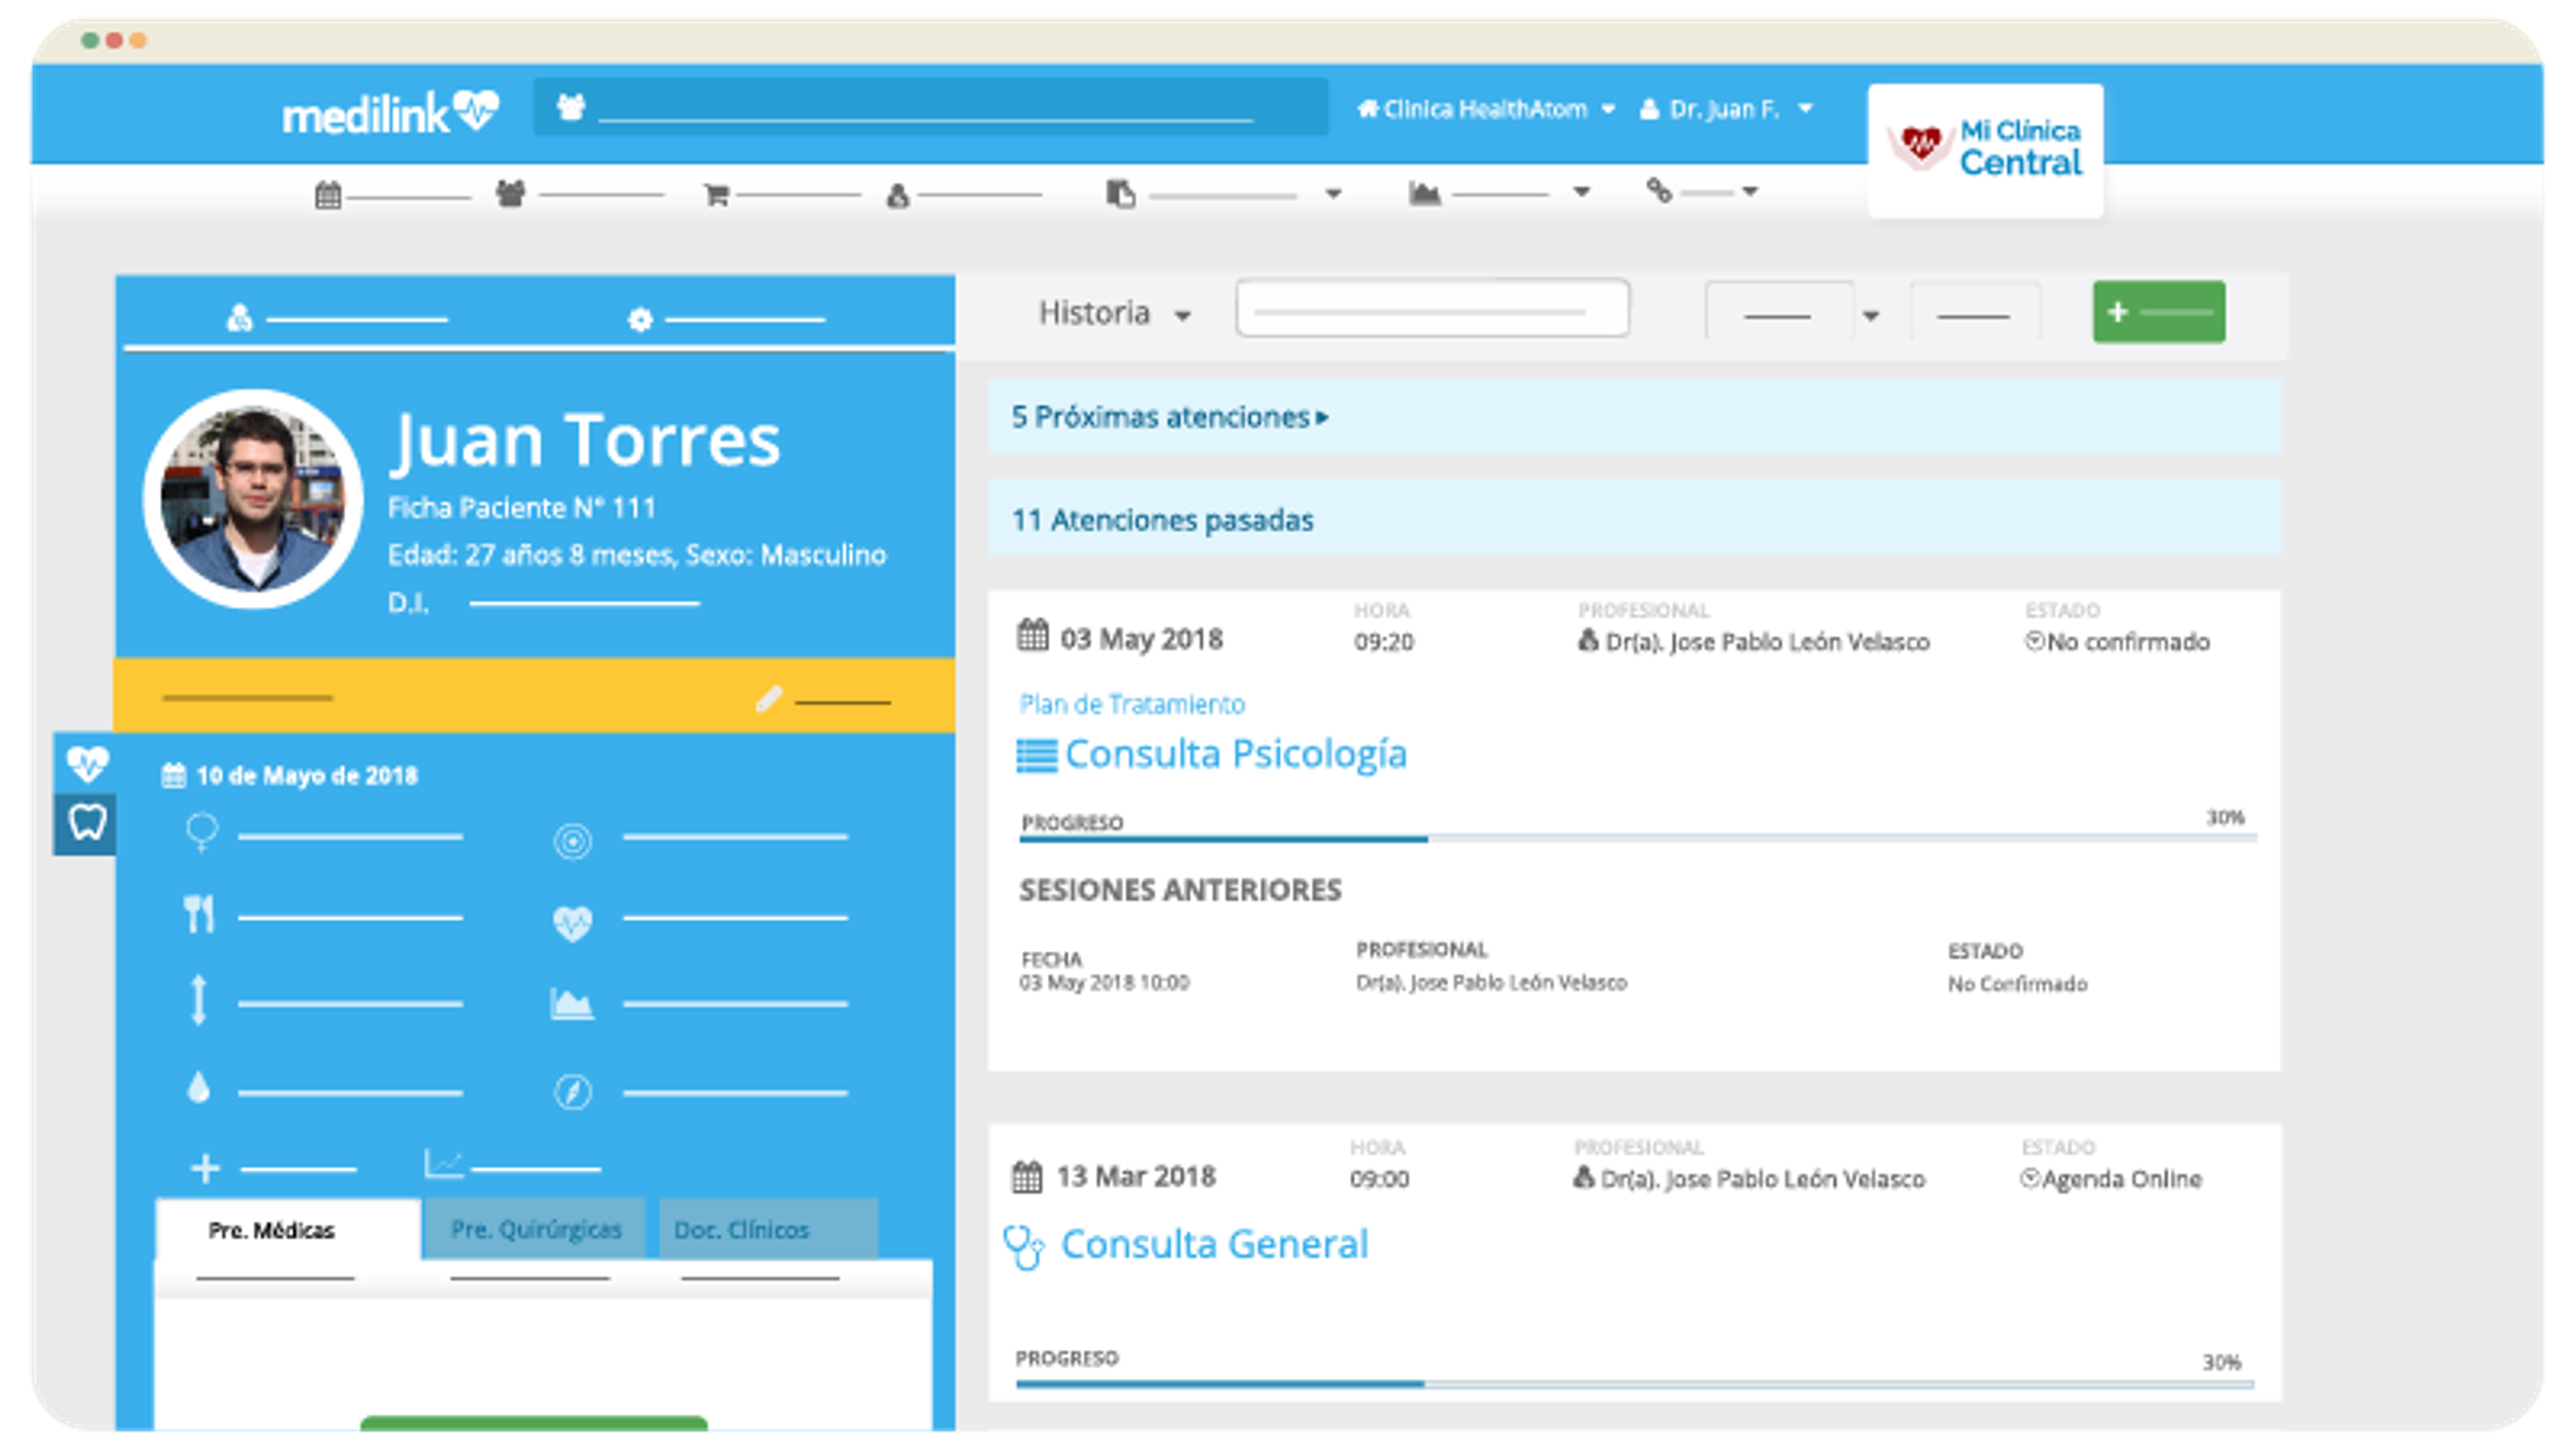Click the water drop vital icon
This screenshot has height=1447, width=2576.
pyautogui.click(x=199, y=1087)
